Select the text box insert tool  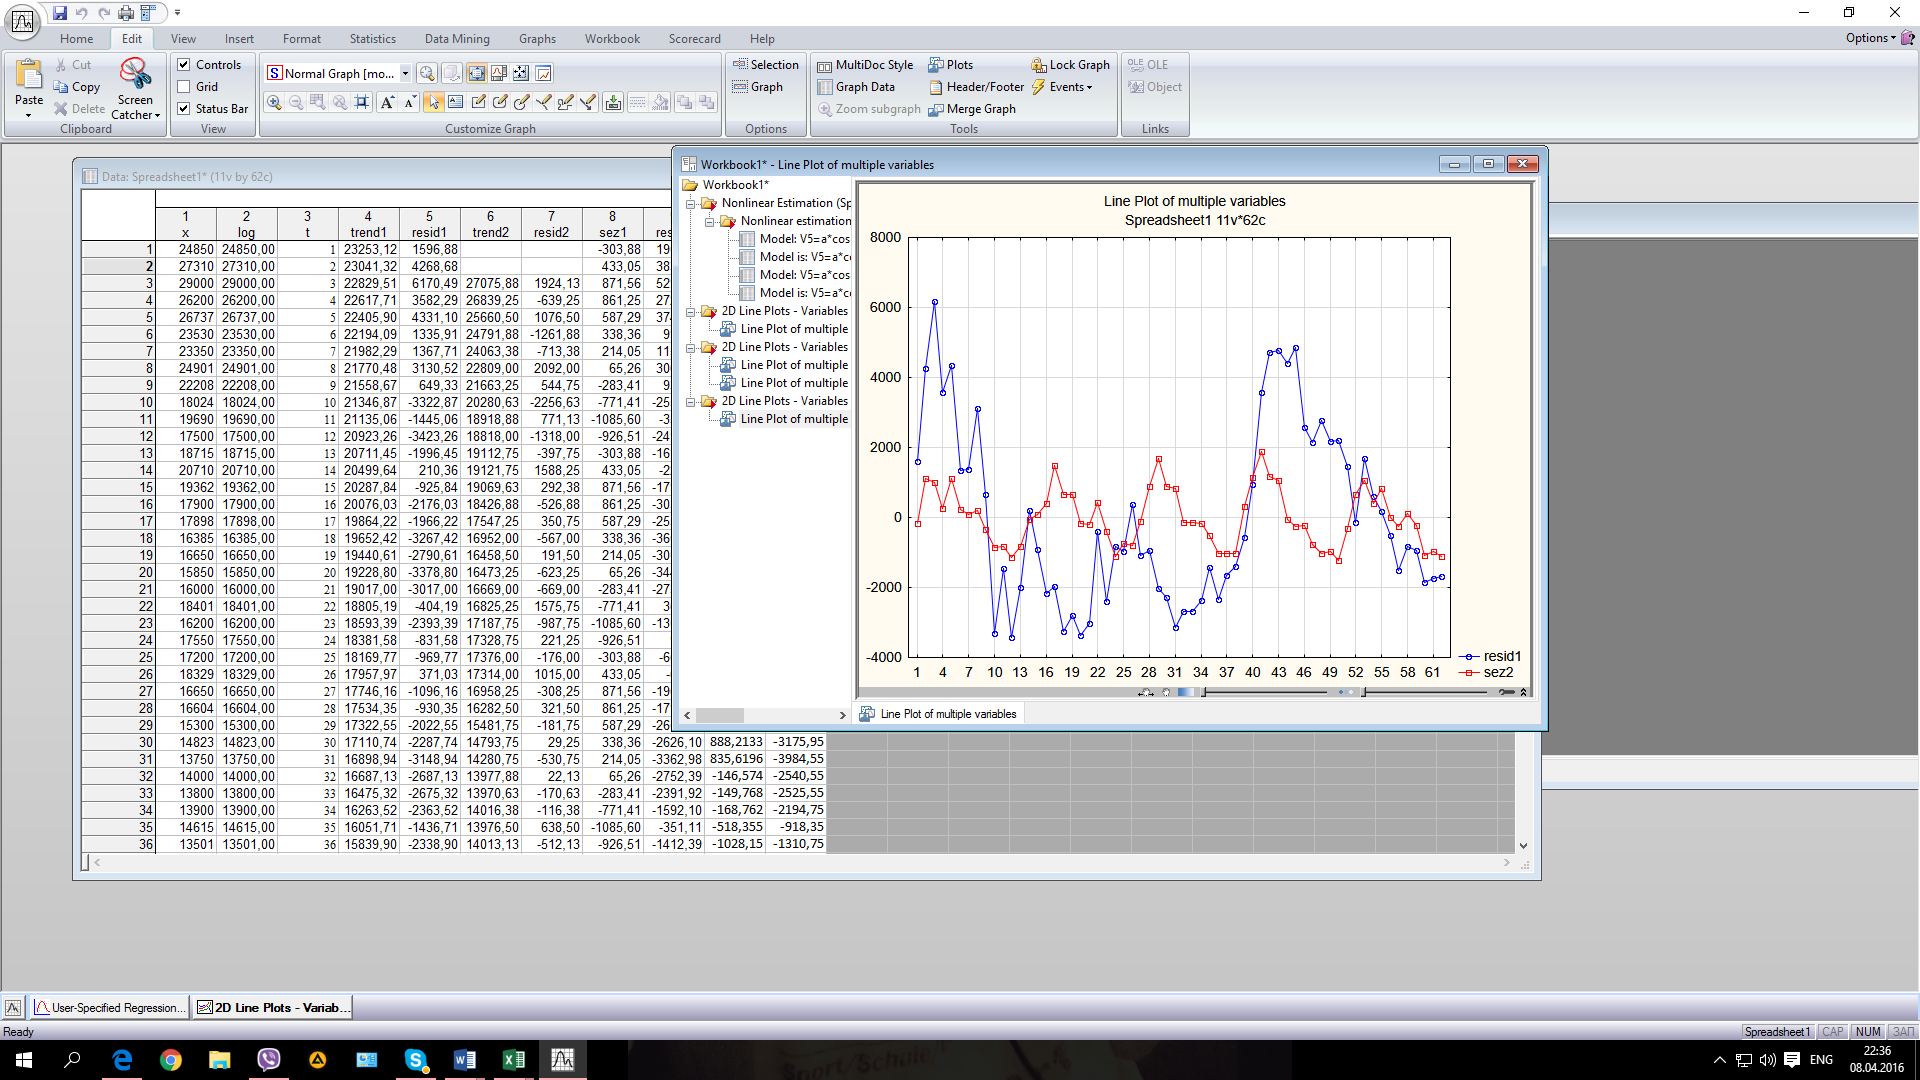coord(456,103)
